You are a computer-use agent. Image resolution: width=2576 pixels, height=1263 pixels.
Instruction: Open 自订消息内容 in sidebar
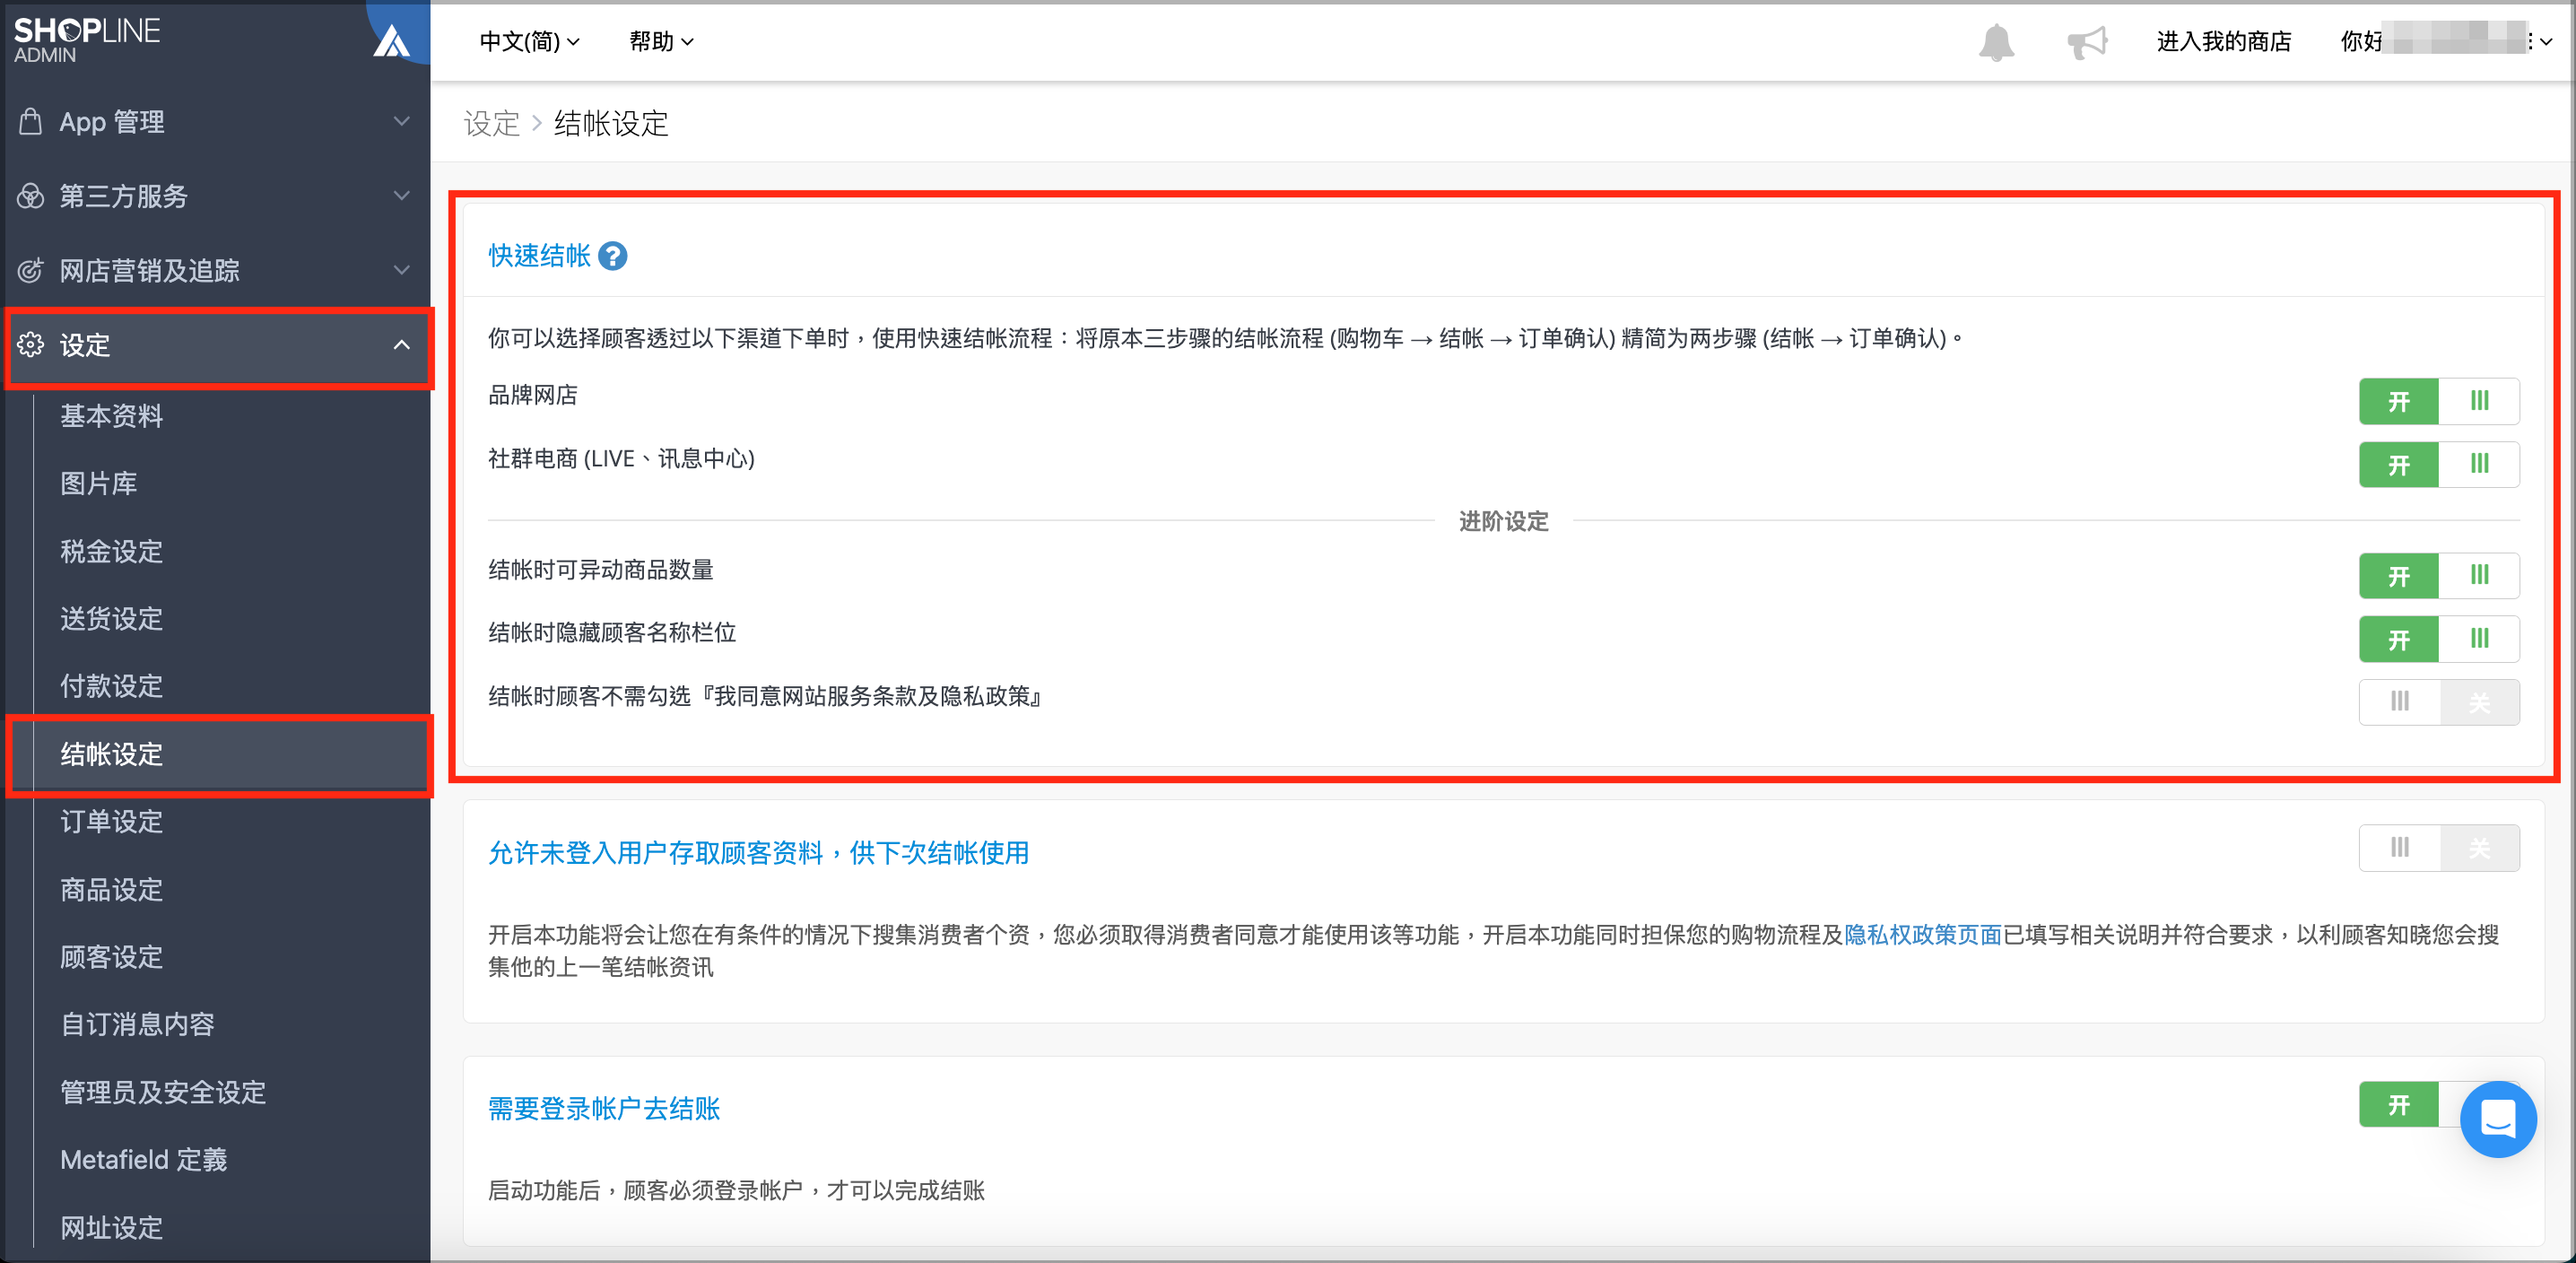(137, 1024)
